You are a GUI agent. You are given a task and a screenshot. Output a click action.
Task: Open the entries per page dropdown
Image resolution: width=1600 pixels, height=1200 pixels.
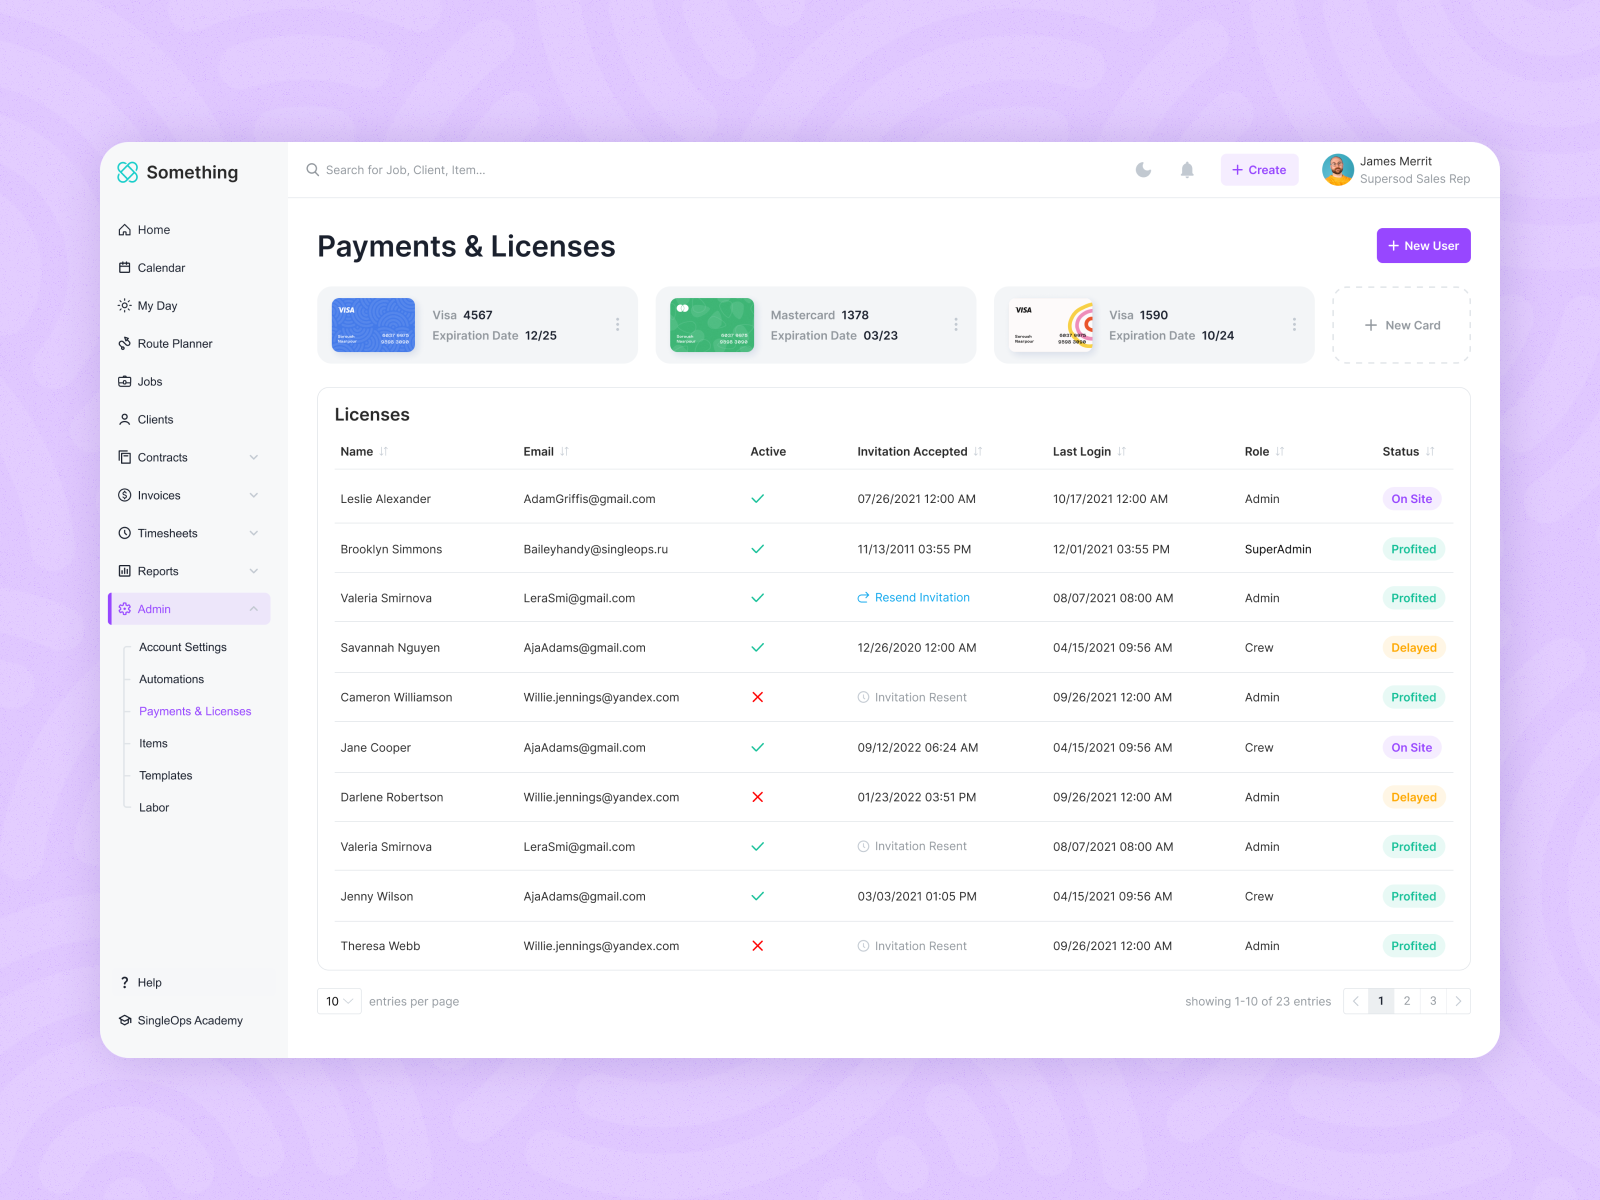click(x=339, y=1001)
